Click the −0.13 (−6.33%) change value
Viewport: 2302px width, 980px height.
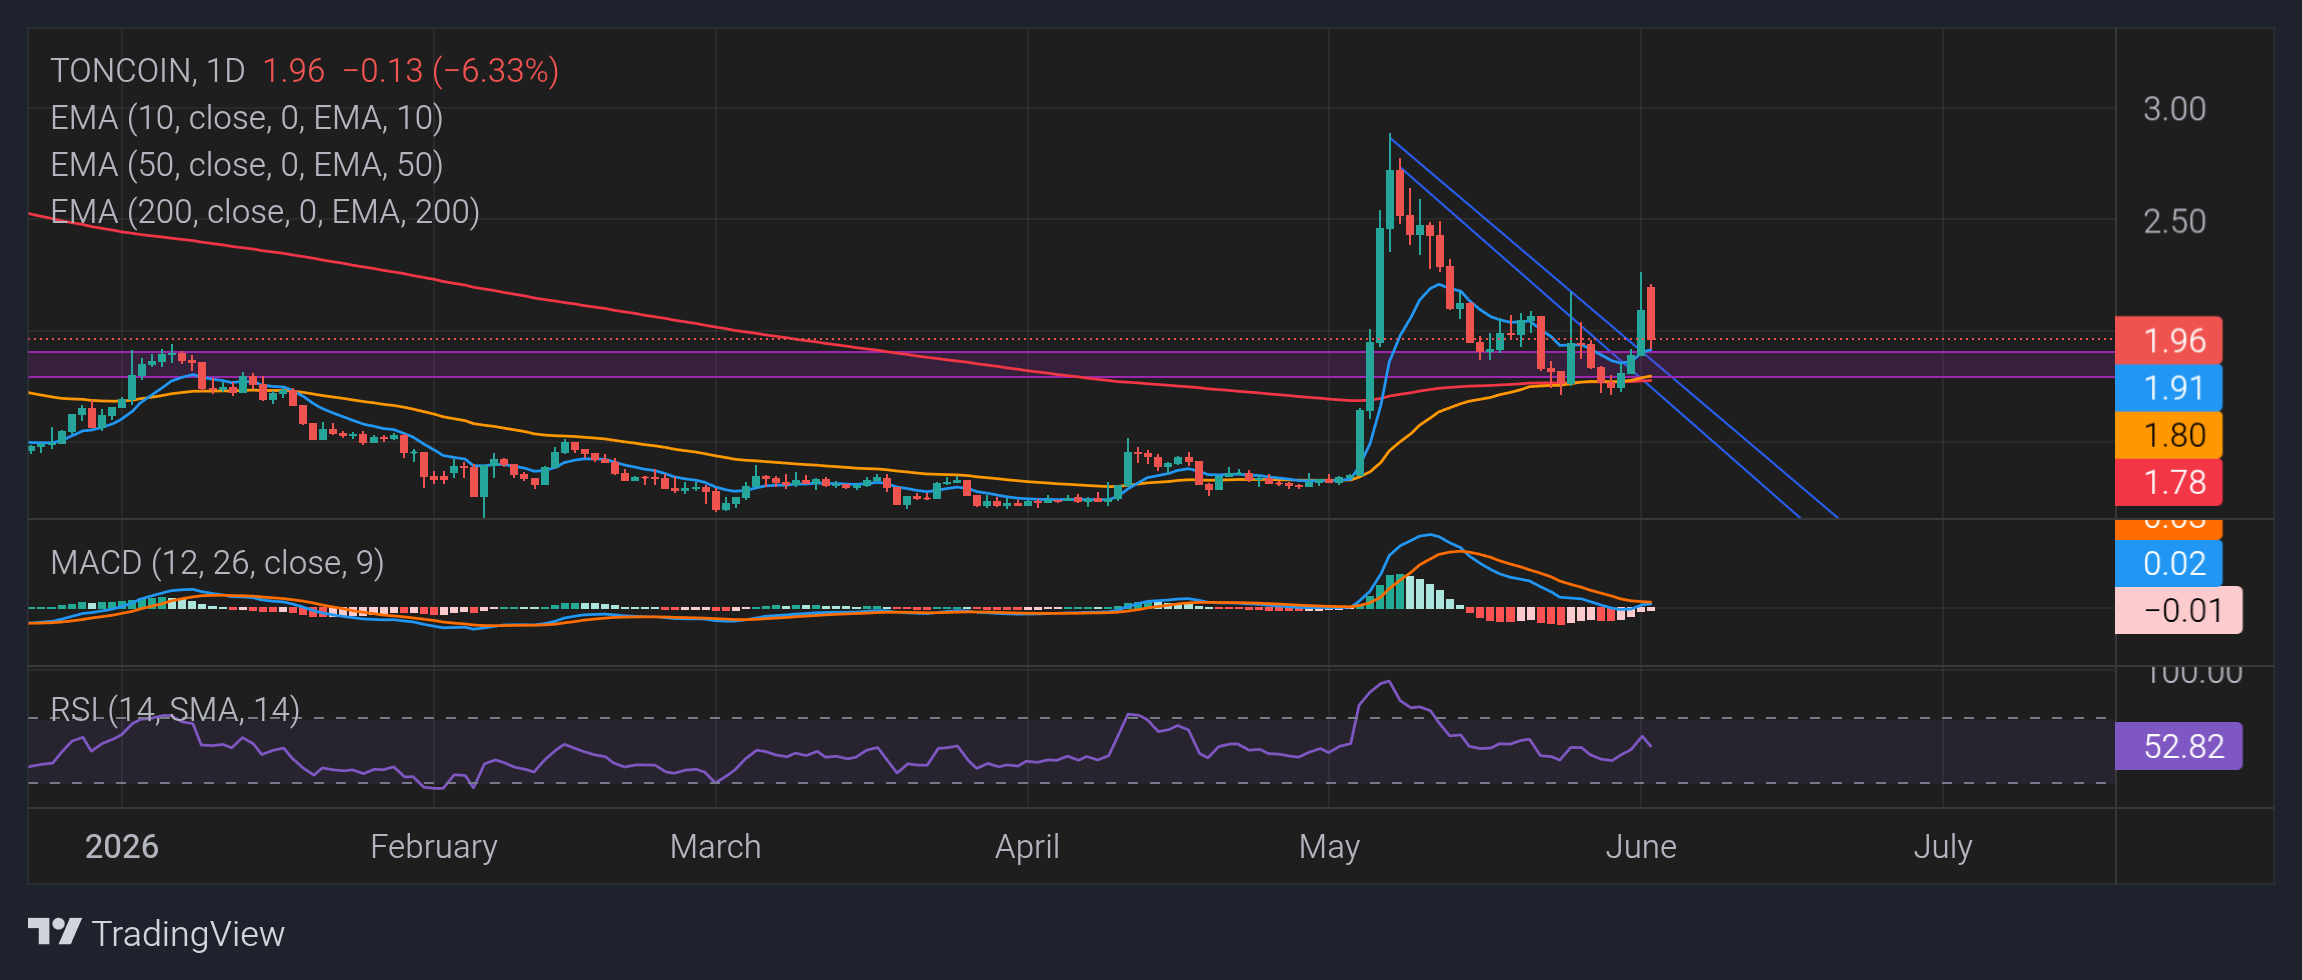(x=450, y=71)
